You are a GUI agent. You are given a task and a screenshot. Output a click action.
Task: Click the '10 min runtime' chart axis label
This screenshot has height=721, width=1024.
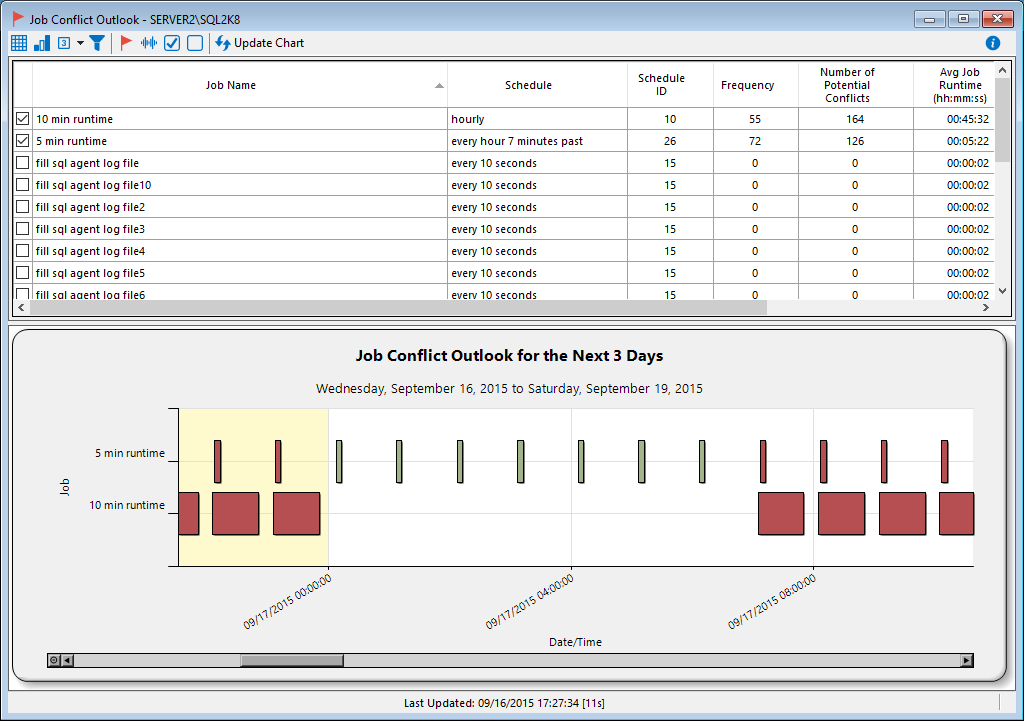coord(127,505)
